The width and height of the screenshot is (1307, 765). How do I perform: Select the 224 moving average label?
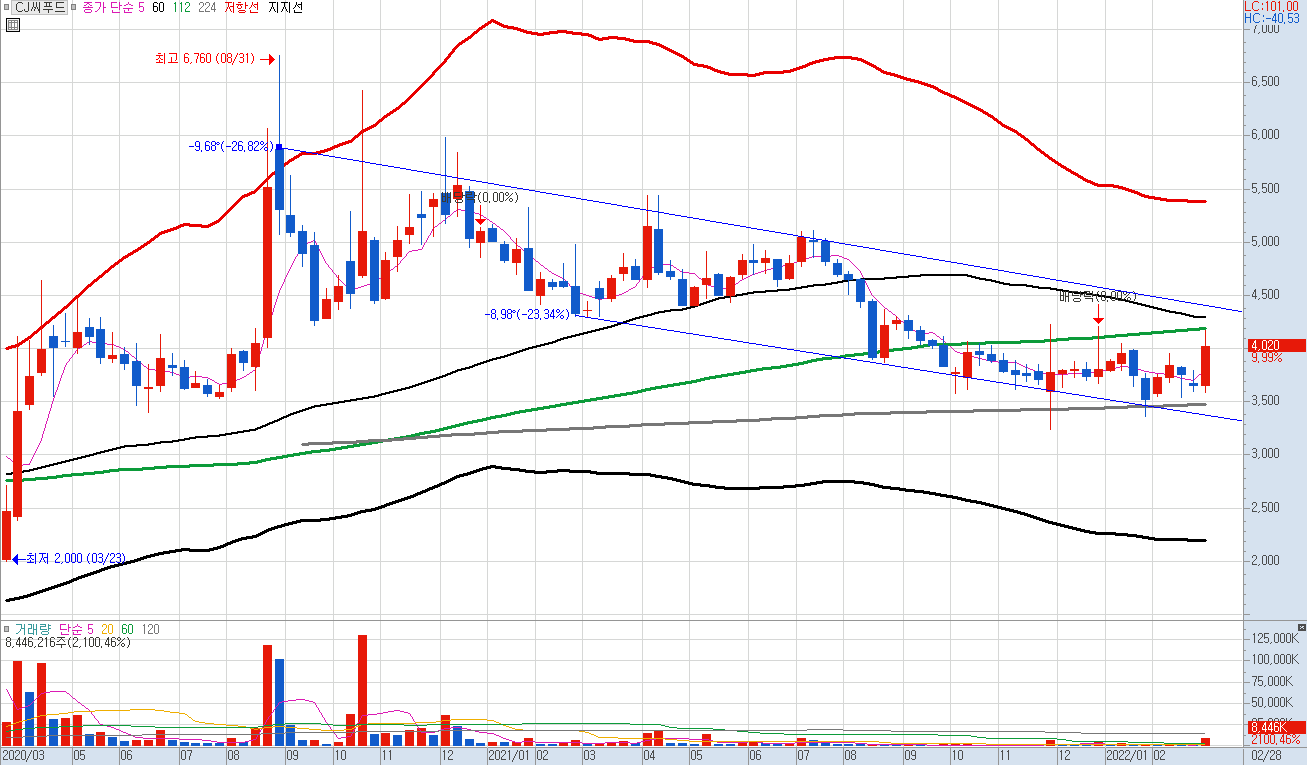tap(207, 7)
